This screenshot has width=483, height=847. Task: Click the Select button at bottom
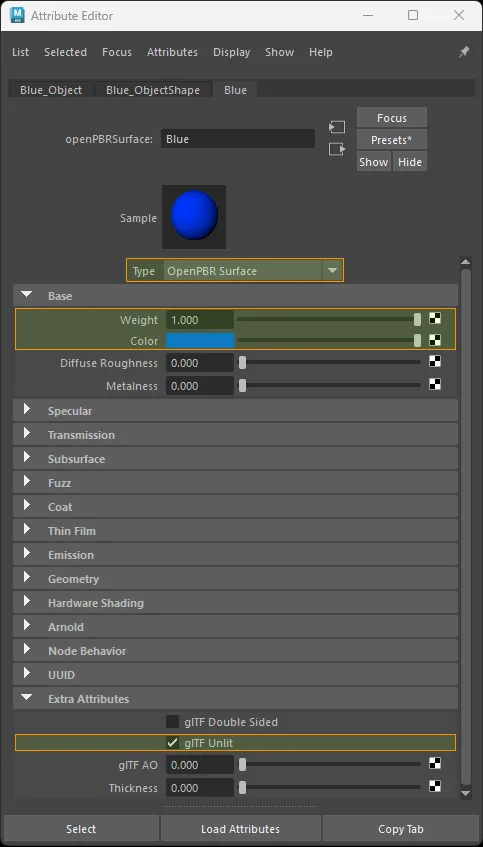(81, 829)
